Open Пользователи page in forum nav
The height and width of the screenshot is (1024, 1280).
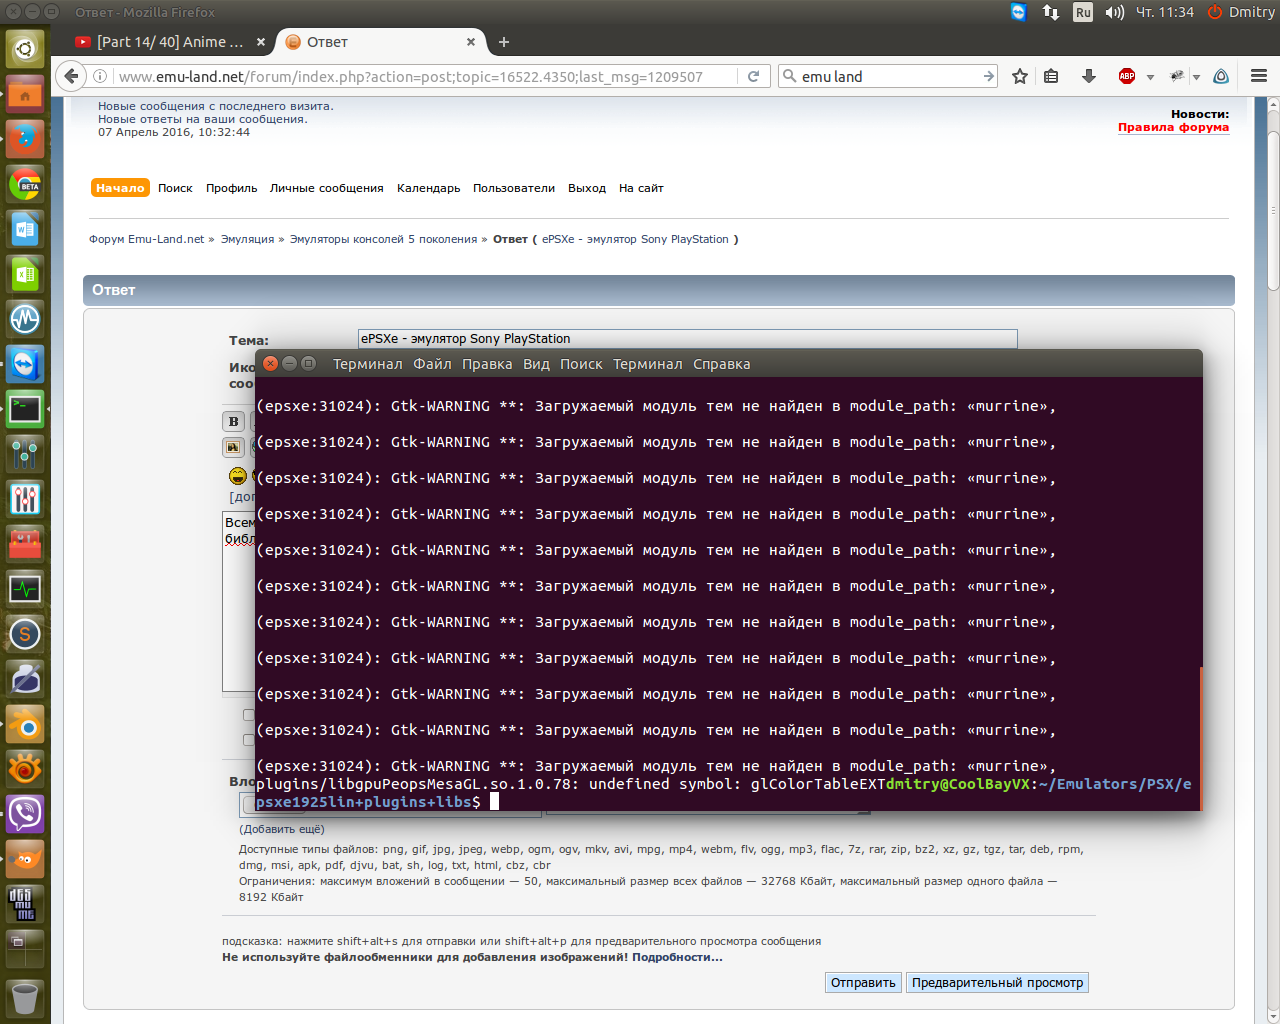[x=513, y=188]
